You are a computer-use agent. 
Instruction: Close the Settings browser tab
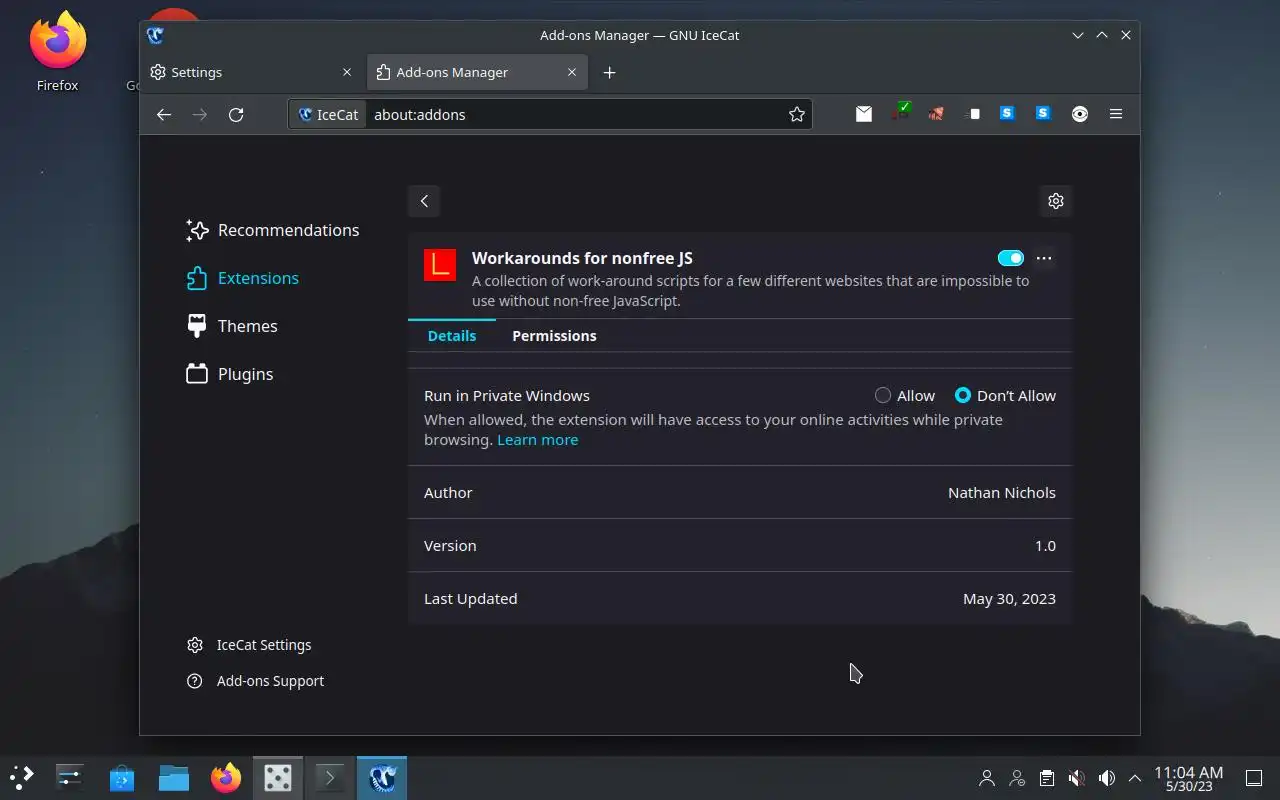pyautogui.click(x=347, y=72)
